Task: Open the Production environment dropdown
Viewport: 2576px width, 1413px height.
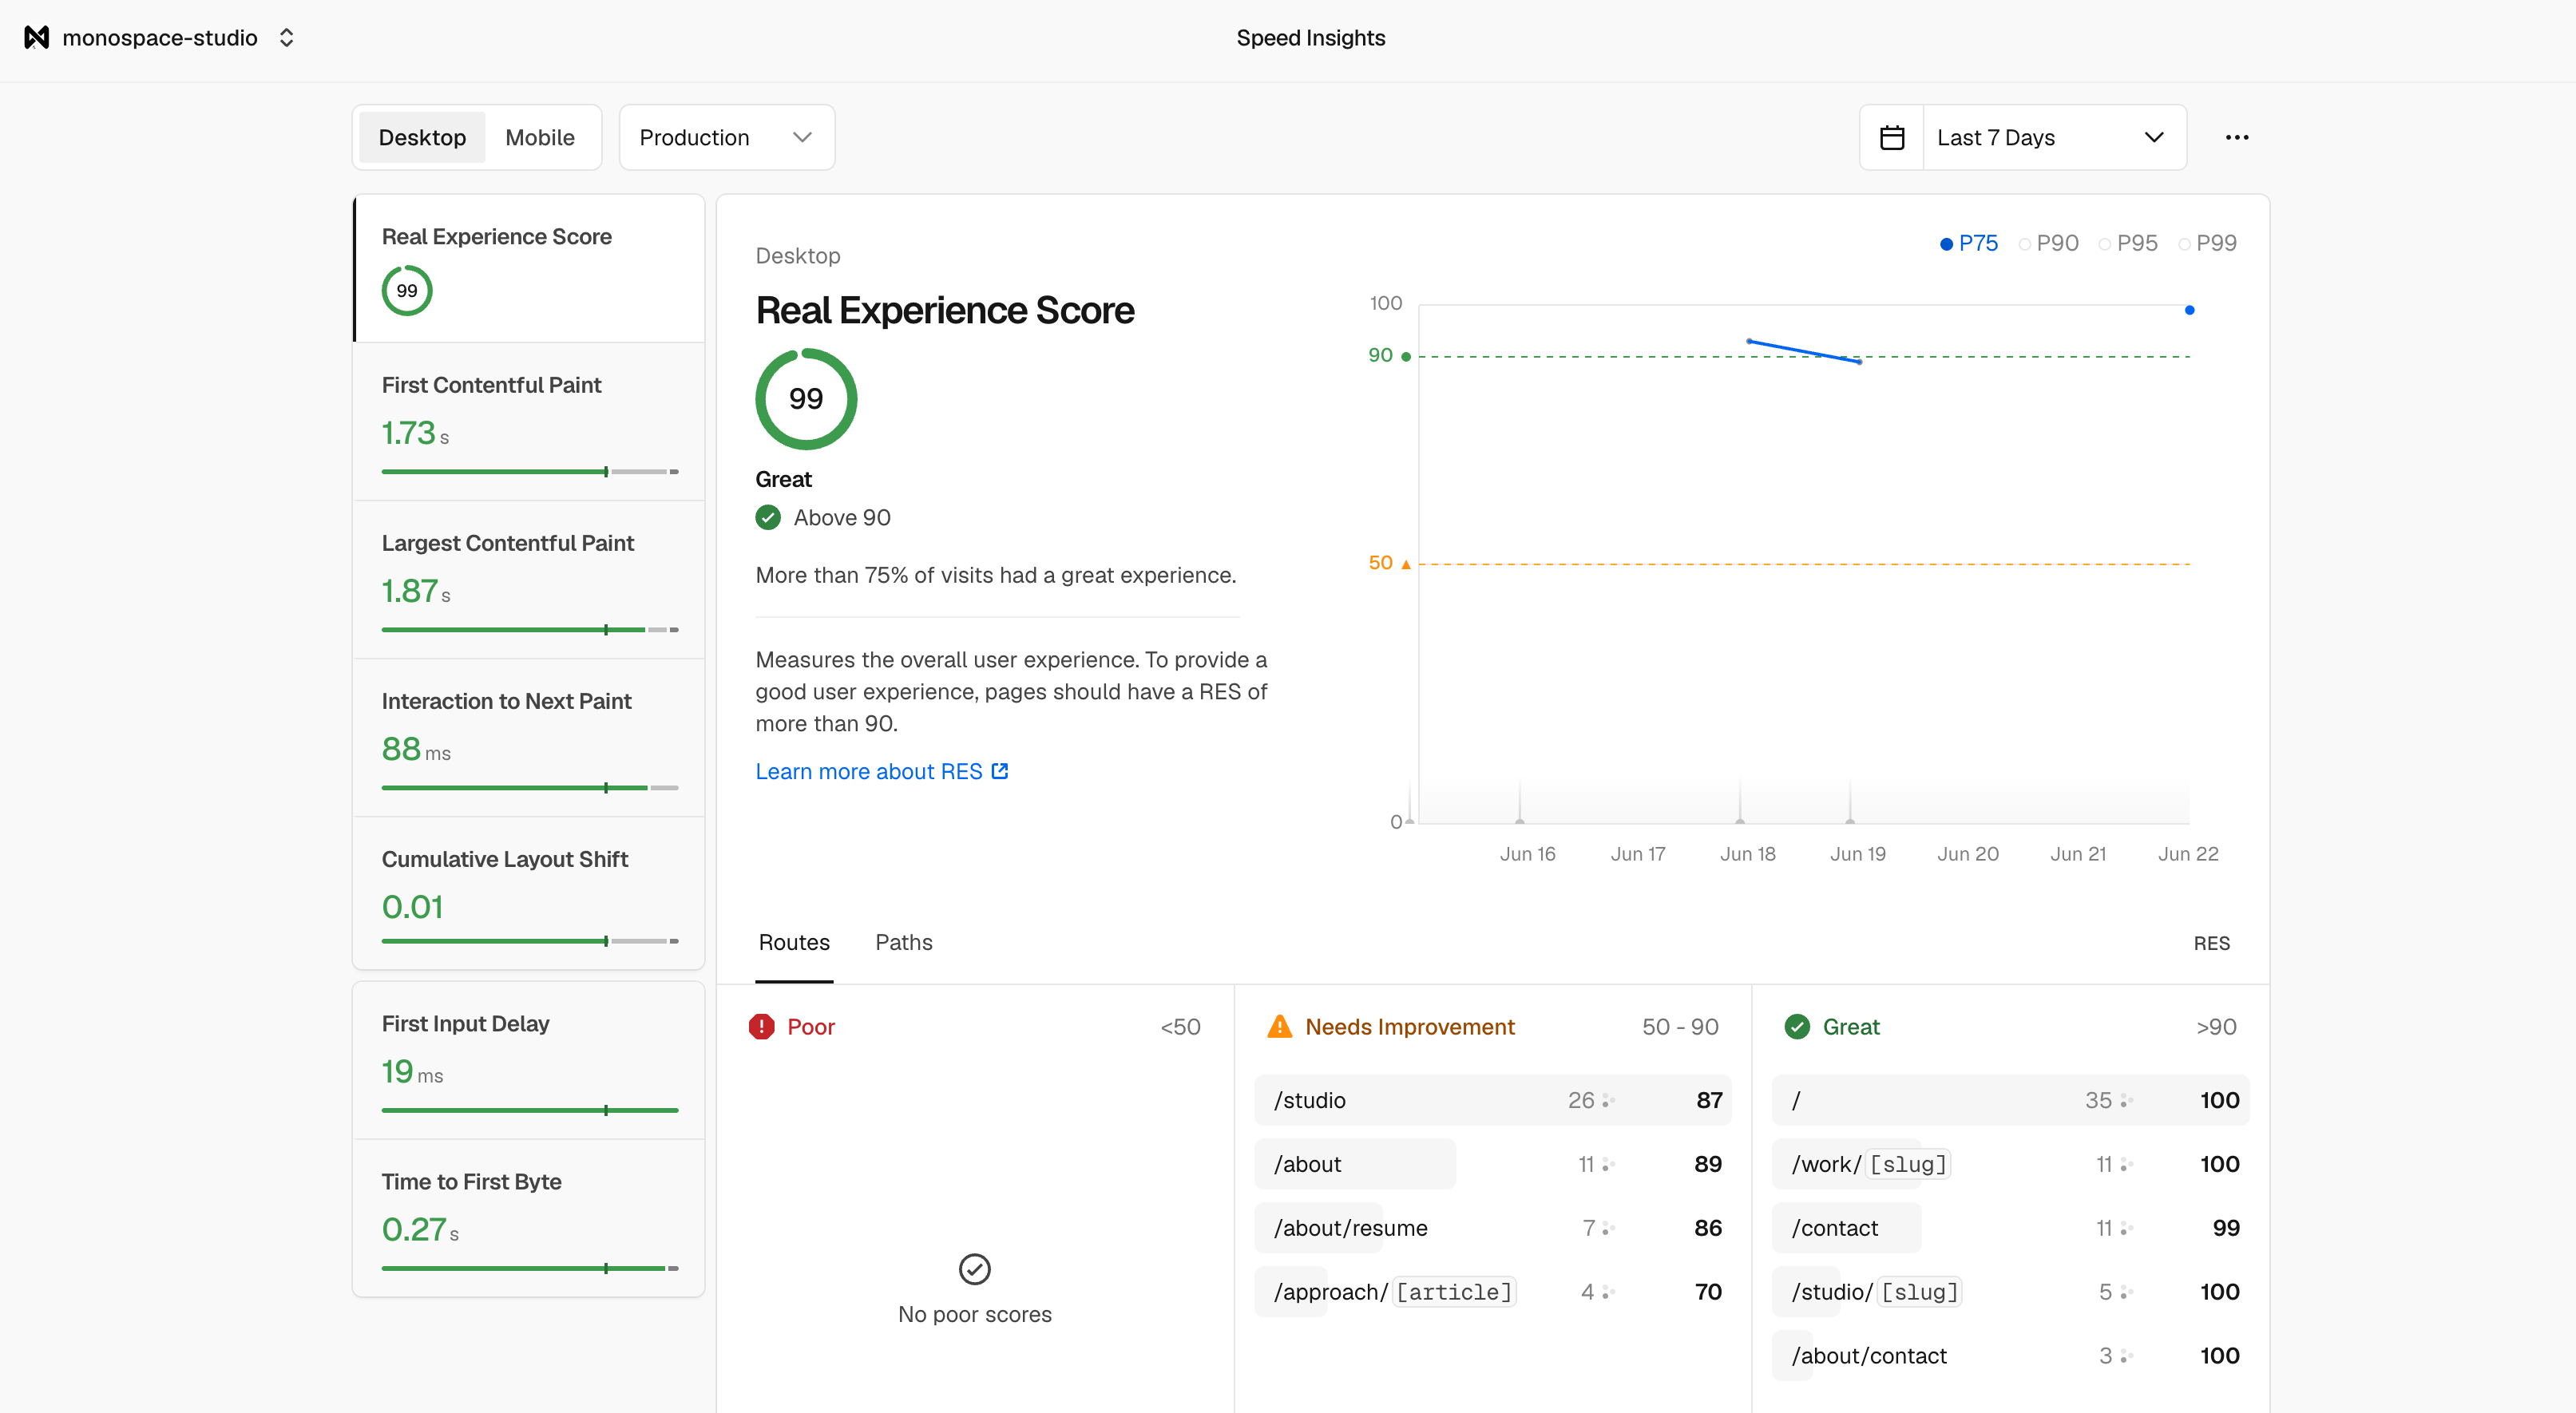Action: click(726, 137)
